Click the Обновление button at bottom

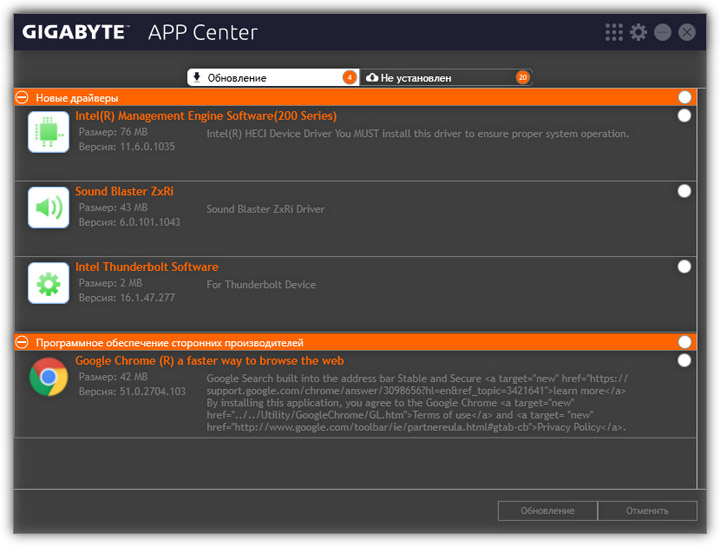coord(547,511)
